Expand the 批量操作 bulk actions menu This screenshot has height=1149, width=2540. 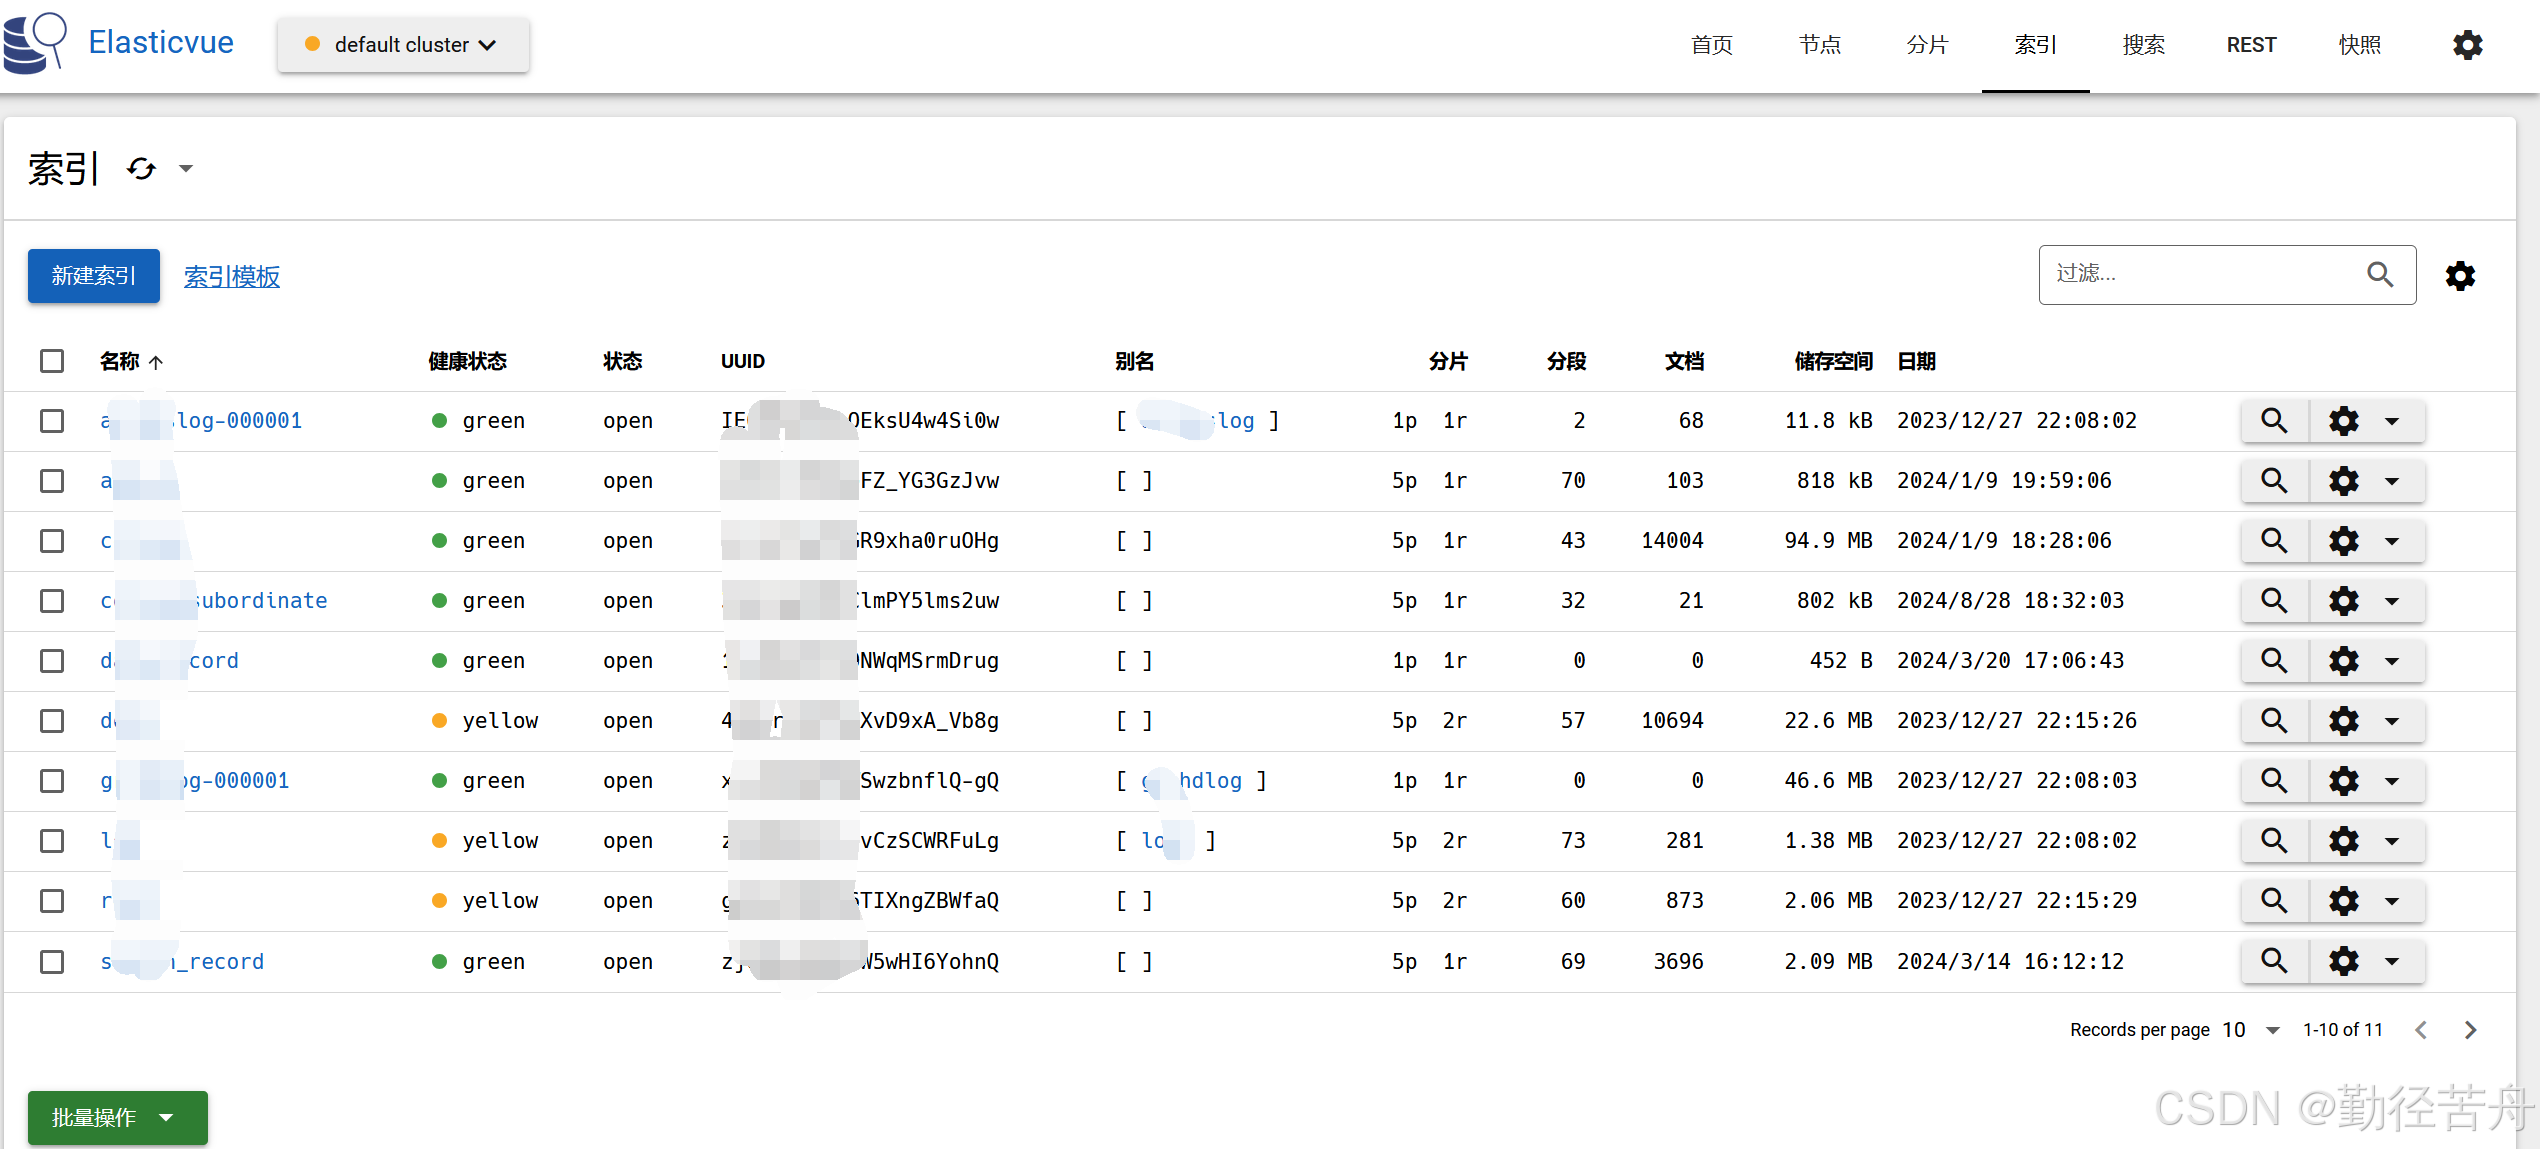coord(117,1118)
